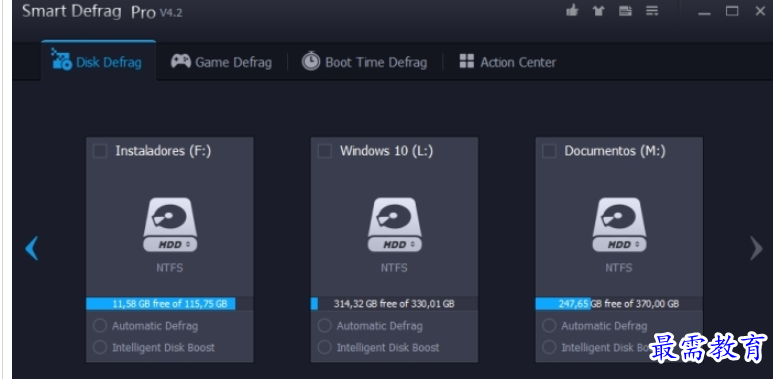The height and width of the screenshot is (379, 773).
Task: Switch to the Boot Time Defrag tab
Action: pos(364,62)
